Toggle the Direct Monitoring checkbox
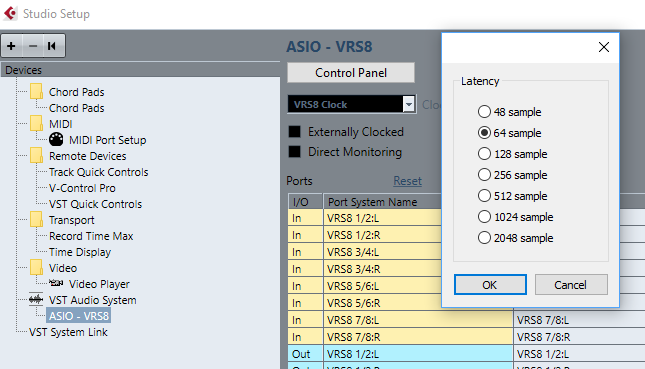This screenshot has width=645, height=369. pos(295,152)
